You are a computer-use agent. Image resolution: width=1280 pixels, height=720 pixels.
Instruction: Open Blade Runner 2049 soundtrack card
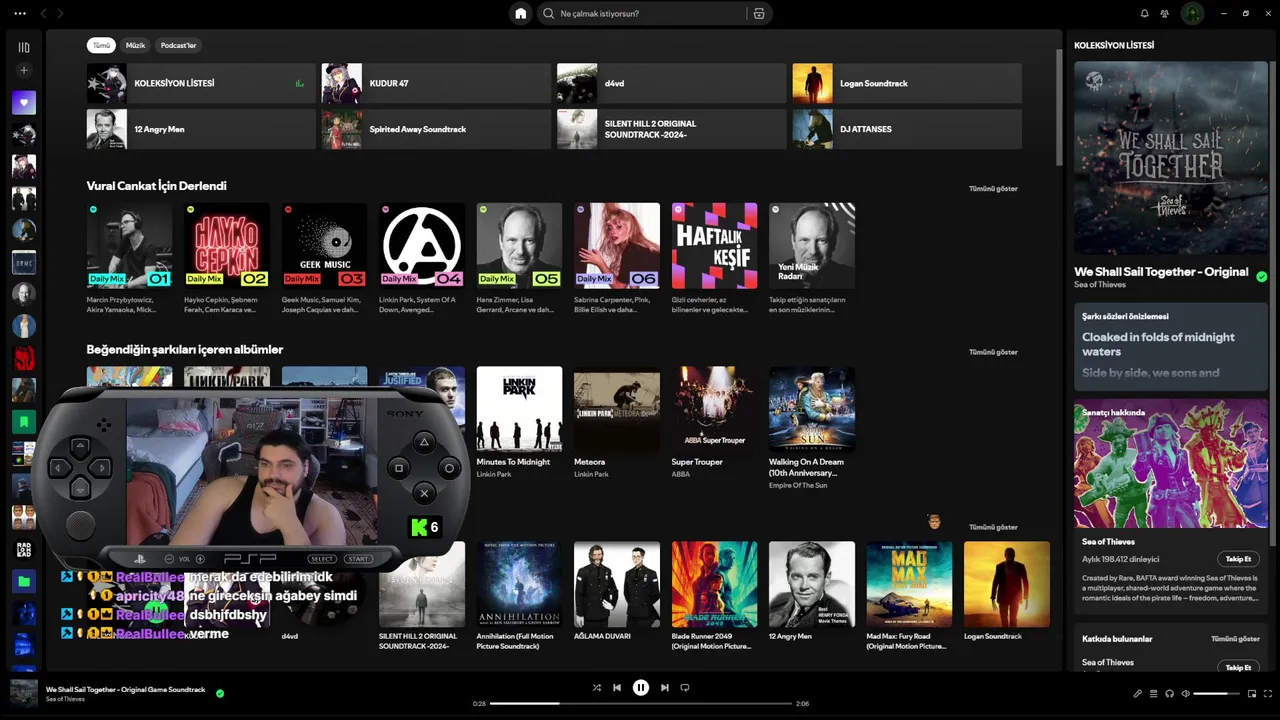(x=714, y=597)
